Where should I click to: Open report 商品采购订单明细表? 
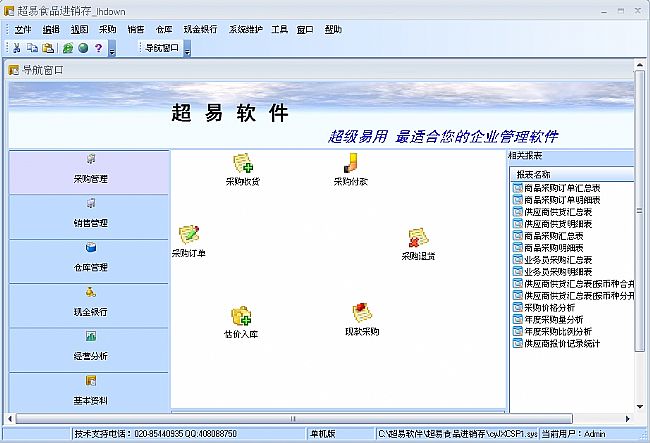[557, 200]
